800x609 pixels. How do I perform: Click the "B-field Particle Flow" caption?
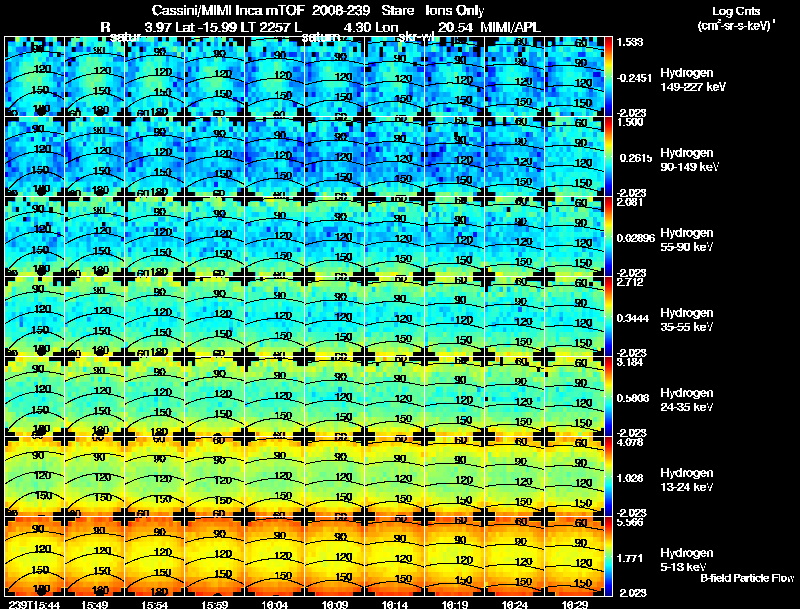(x=747, y=578)
